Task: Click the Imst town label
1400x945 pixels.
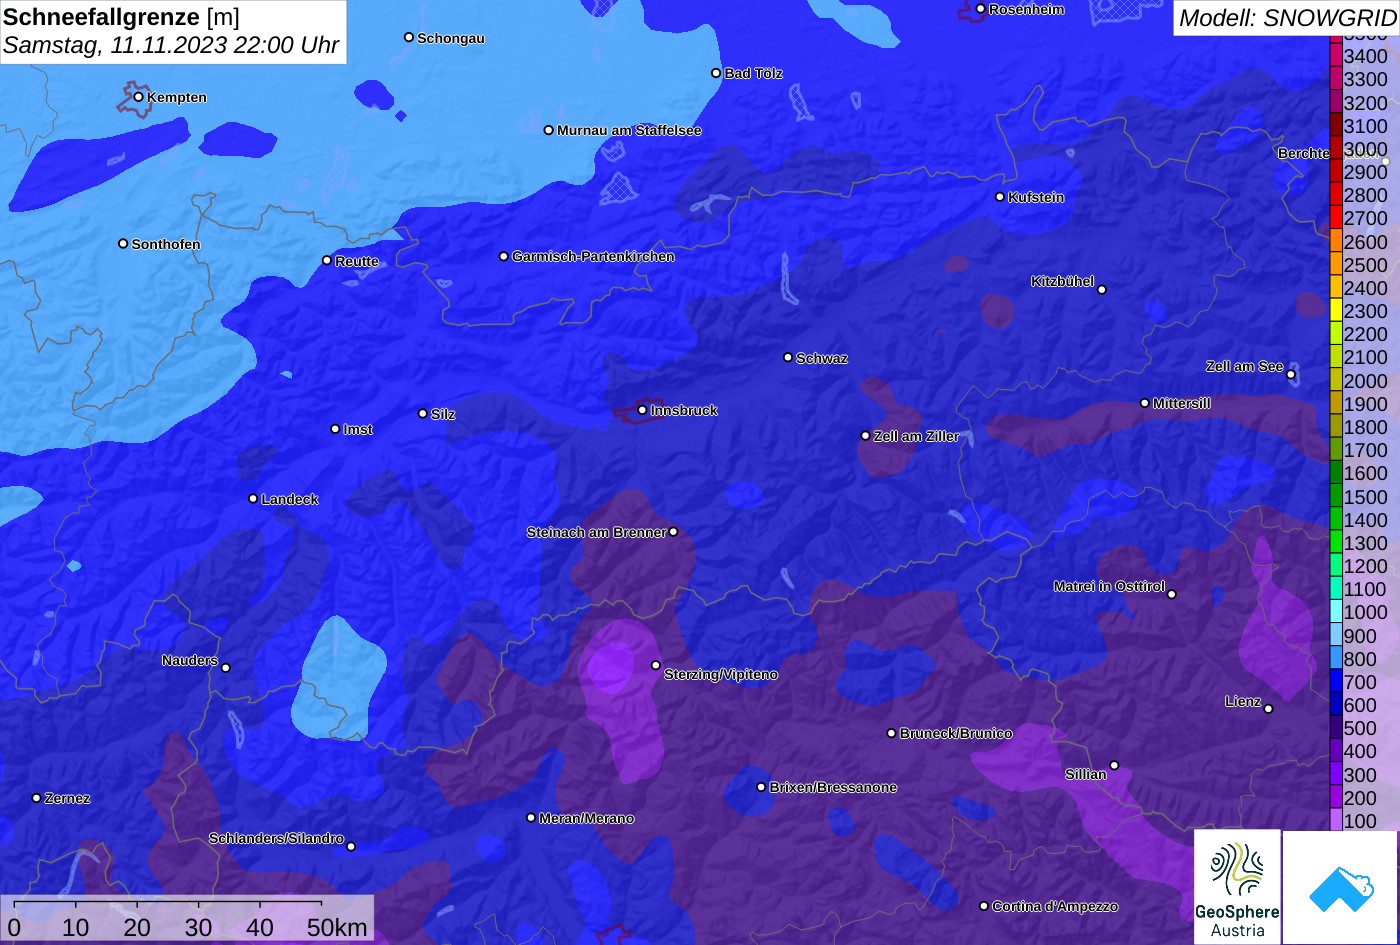Action: tap(358, 429)
